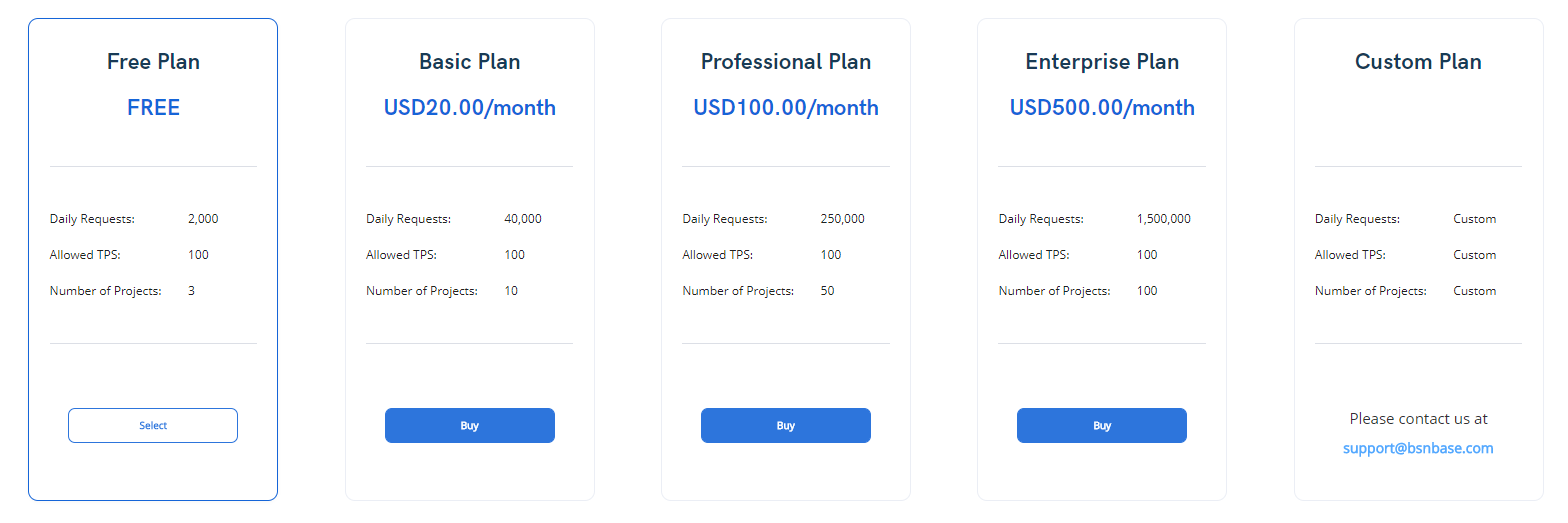Click the Custom Plan title
Image resolution: width=1568 pixels, height=523 pixels.
1418,62
